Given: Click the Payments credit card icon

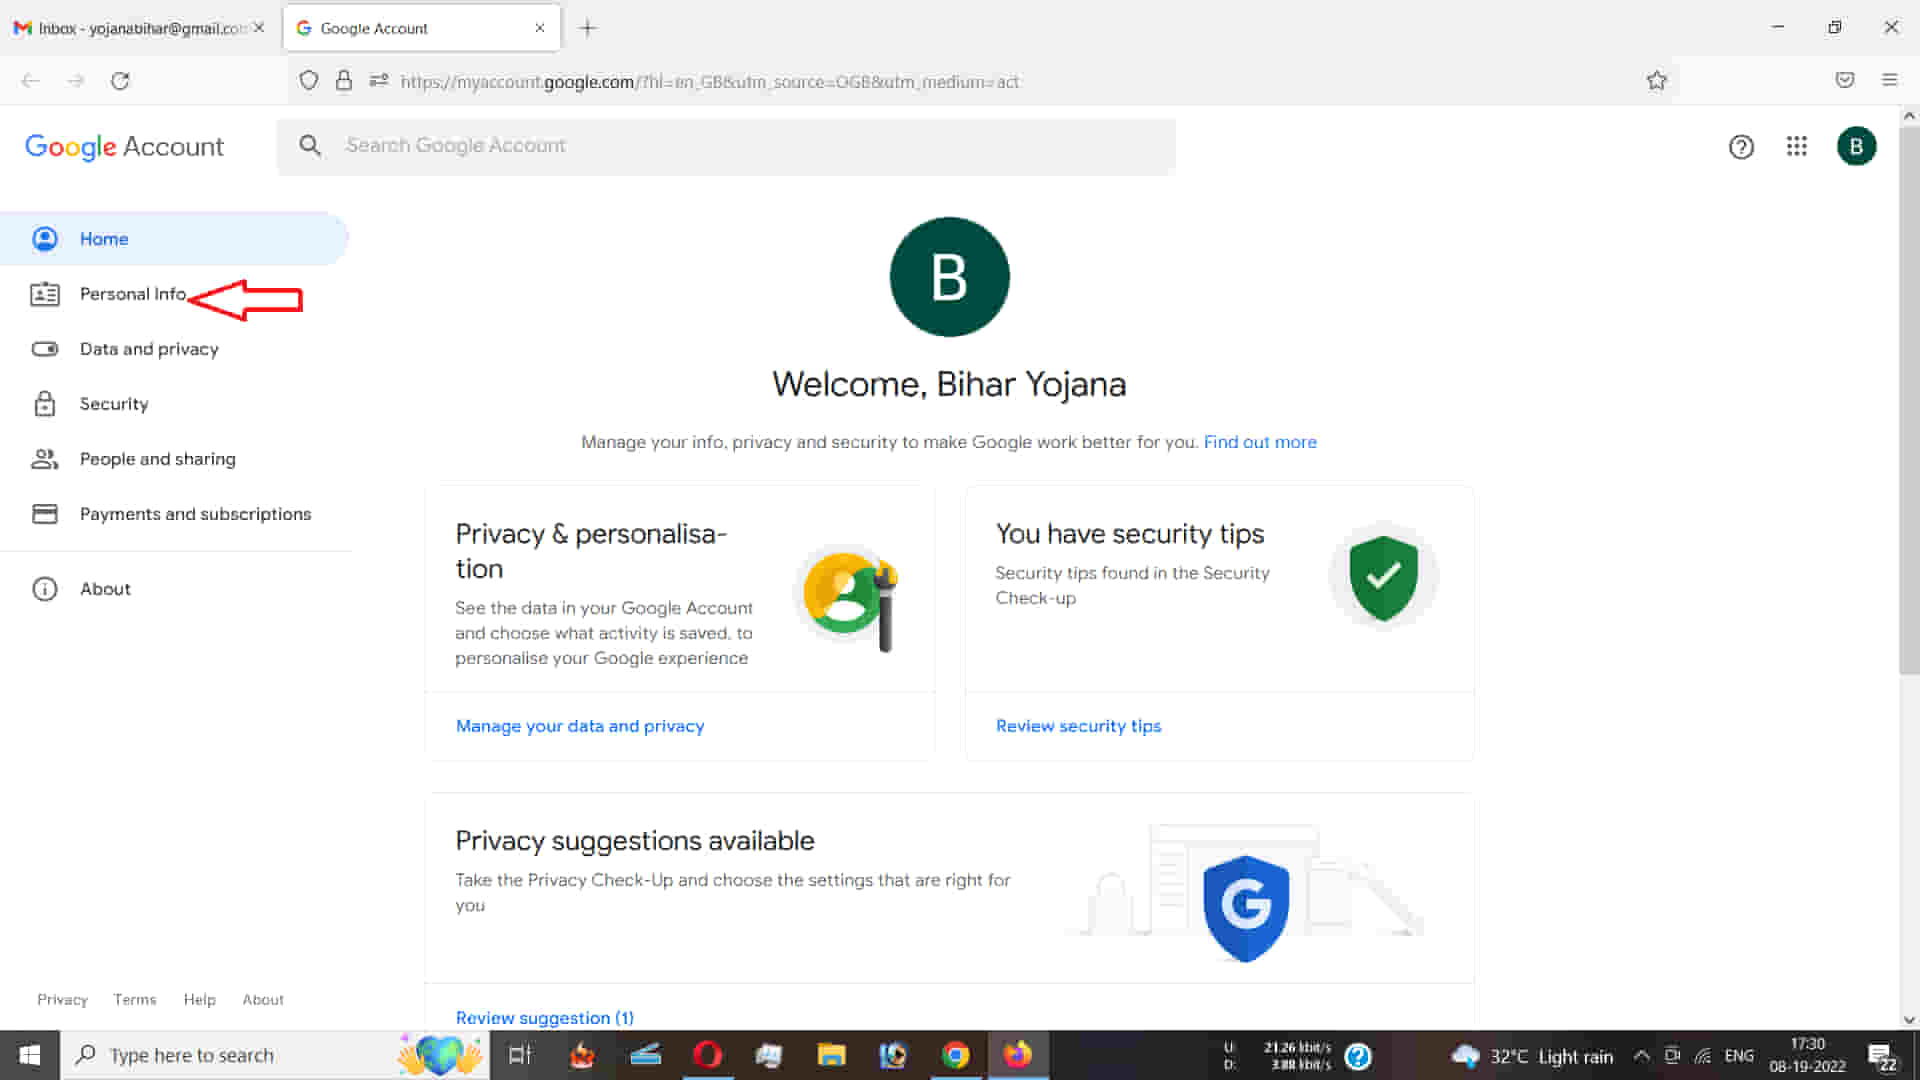Looking at the screenshot, I should (45, 514).
